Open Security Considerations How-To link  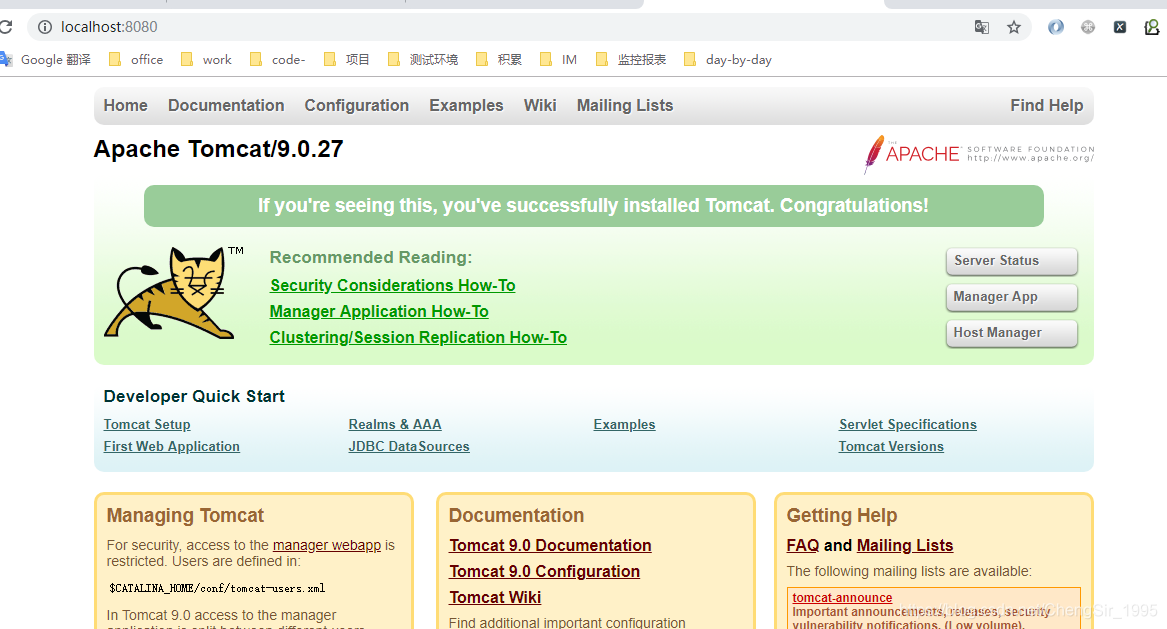392,286
